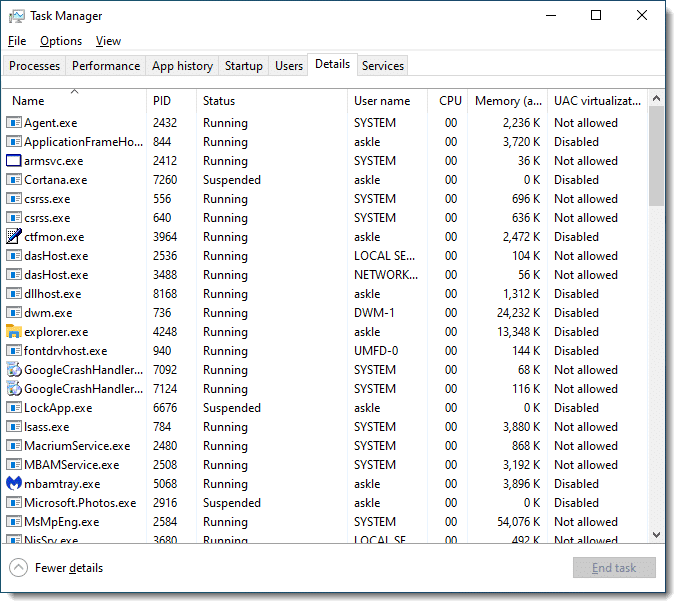The image size is (681, 608).
Task: Sort by the Memory column header
Action: pos(508,101)
